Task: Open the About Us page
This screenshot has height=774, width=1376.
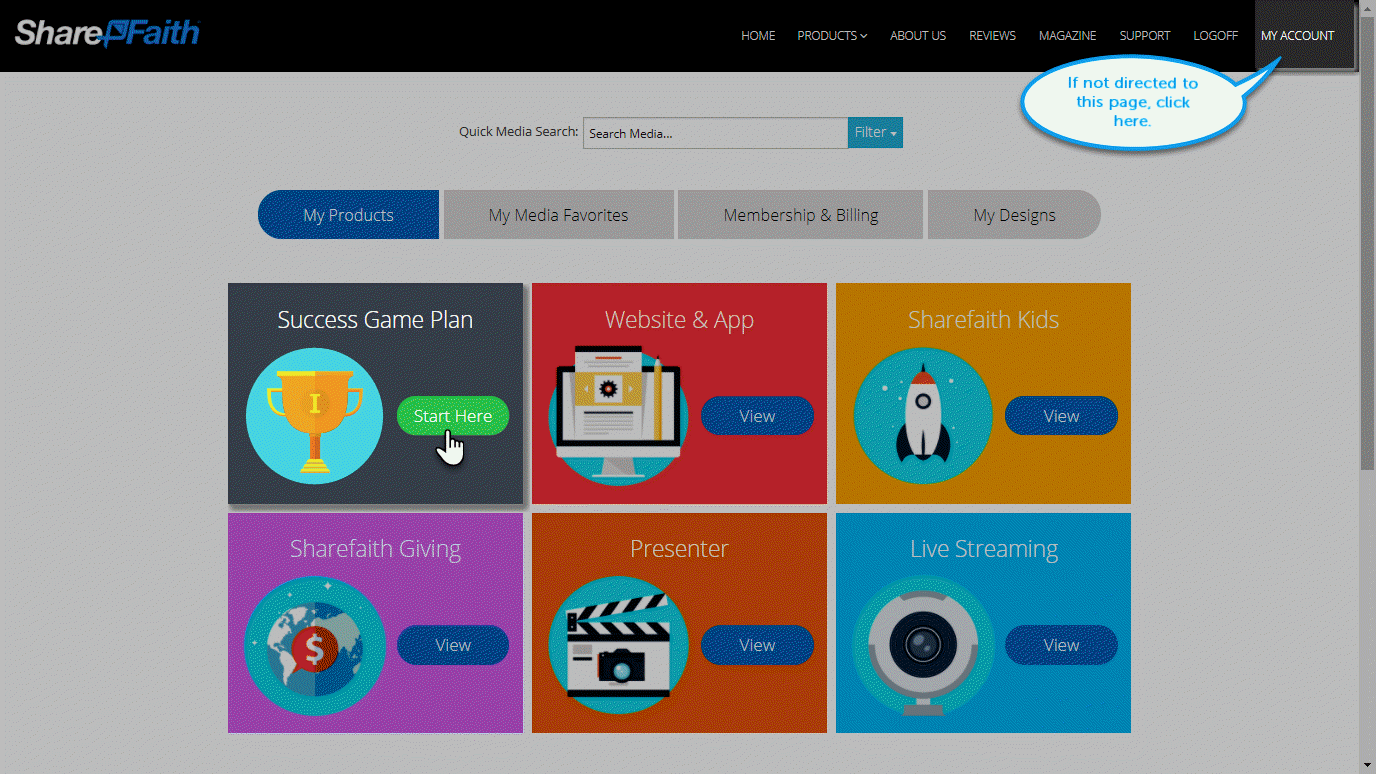Action: [x=918, y=36]
